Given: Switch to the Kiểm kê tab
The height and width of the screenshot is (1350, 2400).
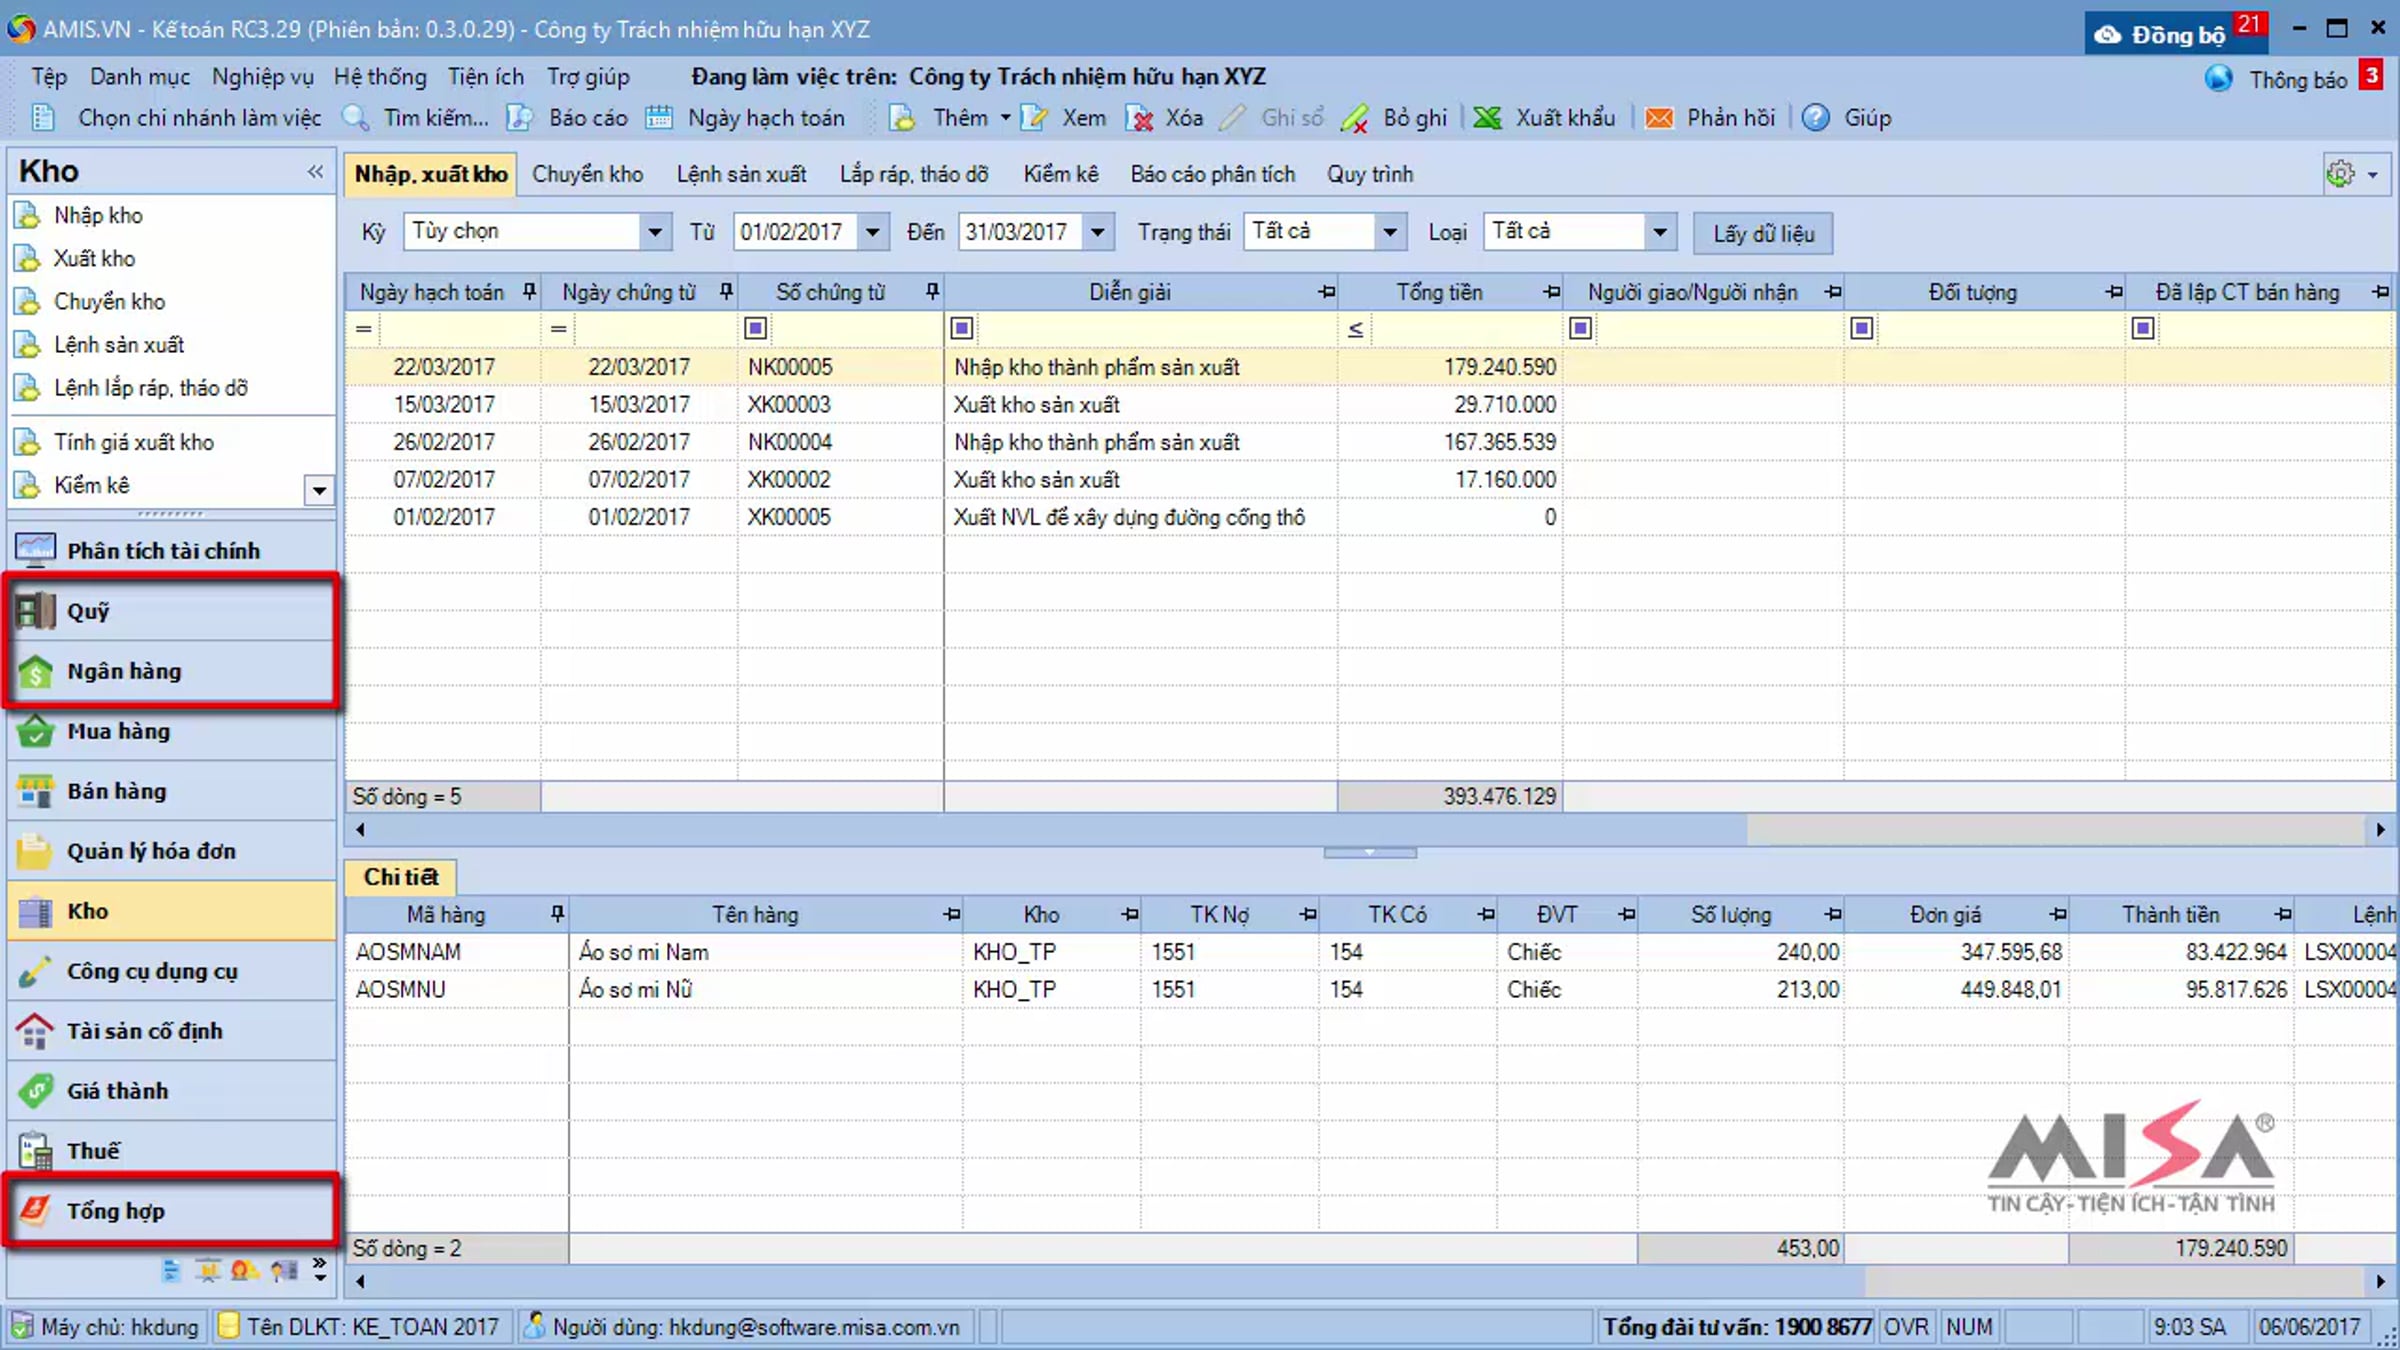Looking at the screenshot, I should pyautogui.click(x=1061, y=174).
